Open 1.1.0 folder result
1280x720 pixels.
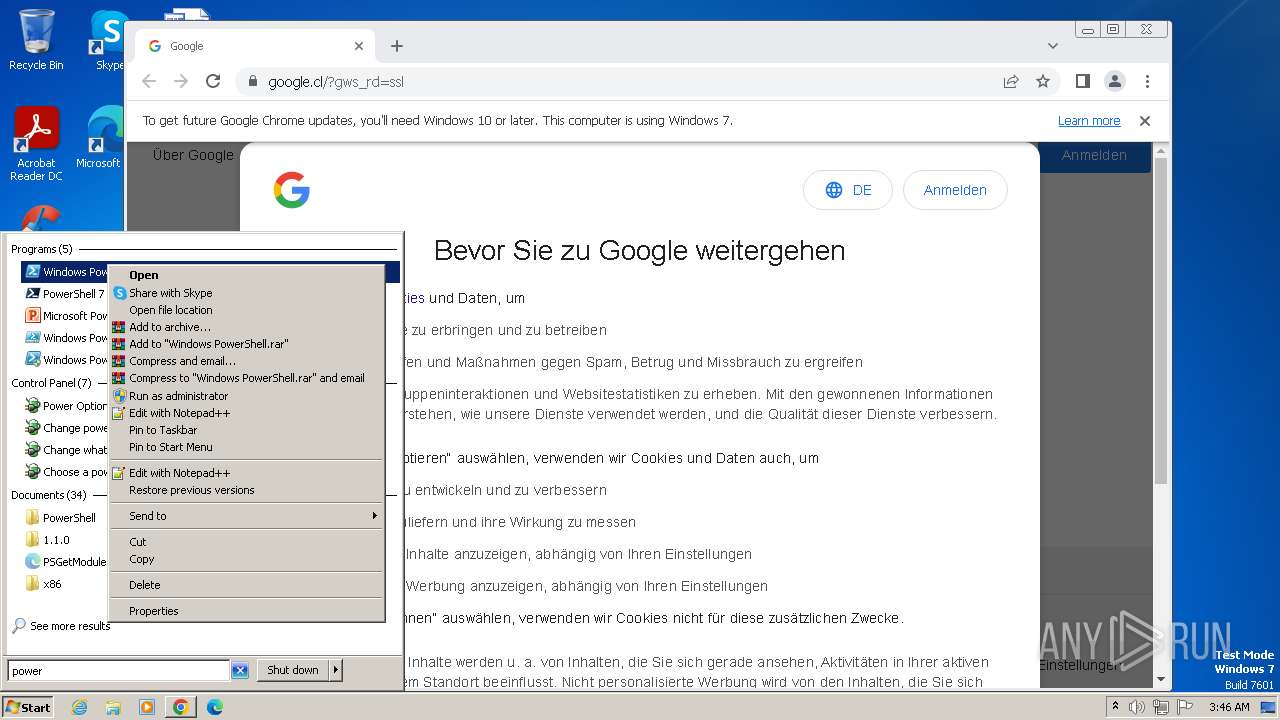pos(65,540)
